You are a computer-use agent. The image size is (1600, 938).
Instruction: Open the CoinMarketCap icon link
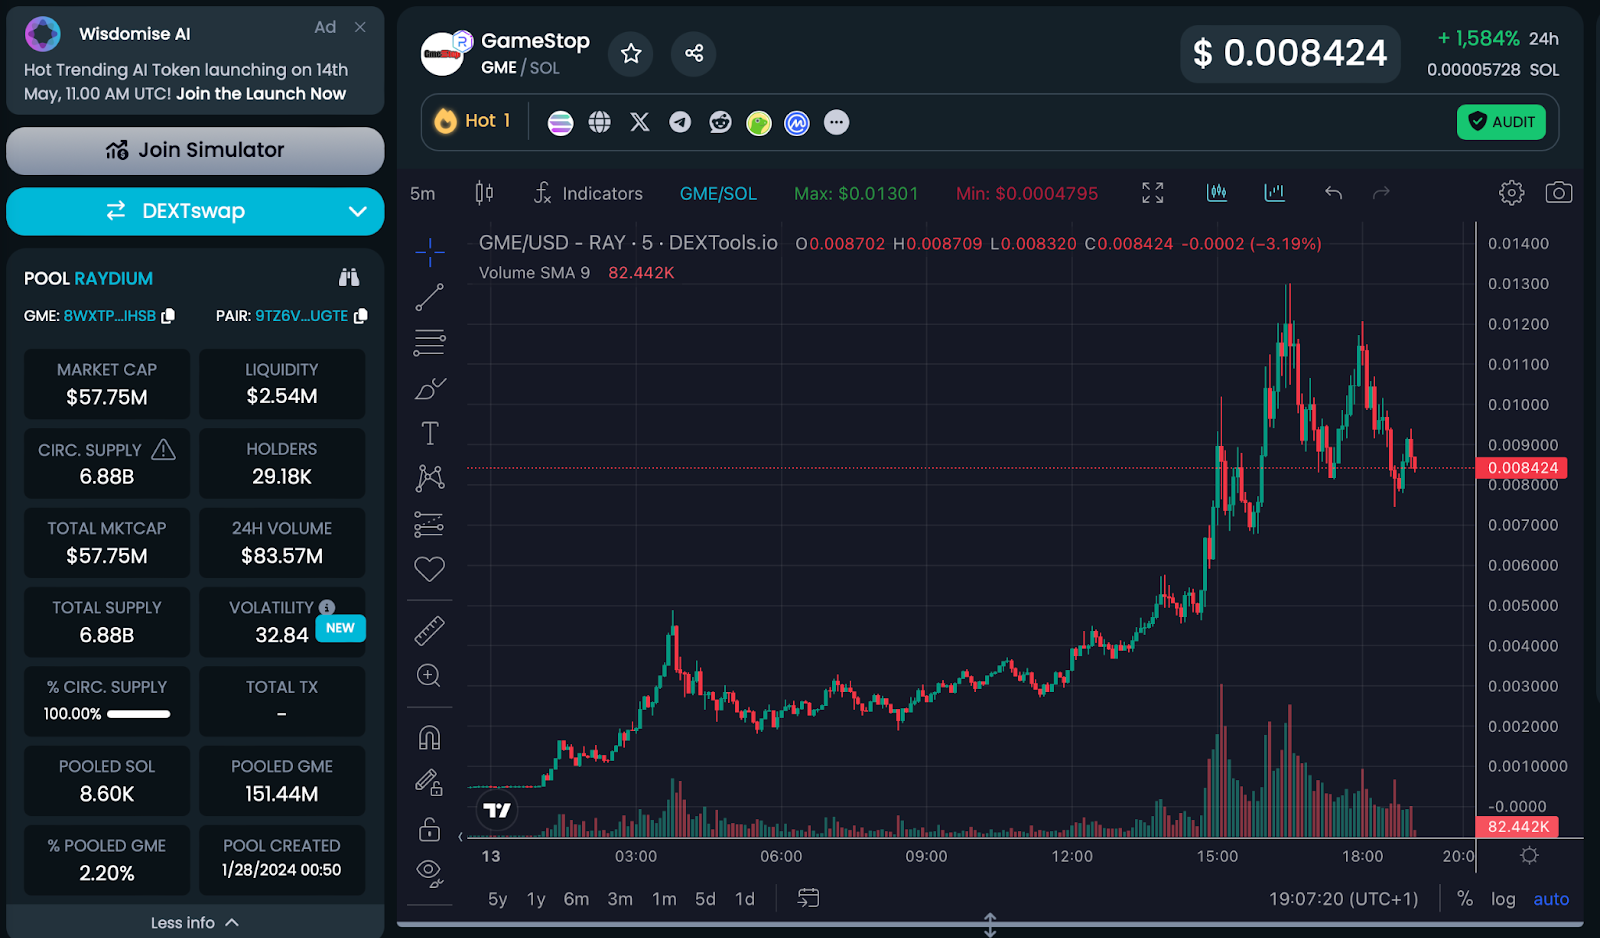(x=797, y=123)
